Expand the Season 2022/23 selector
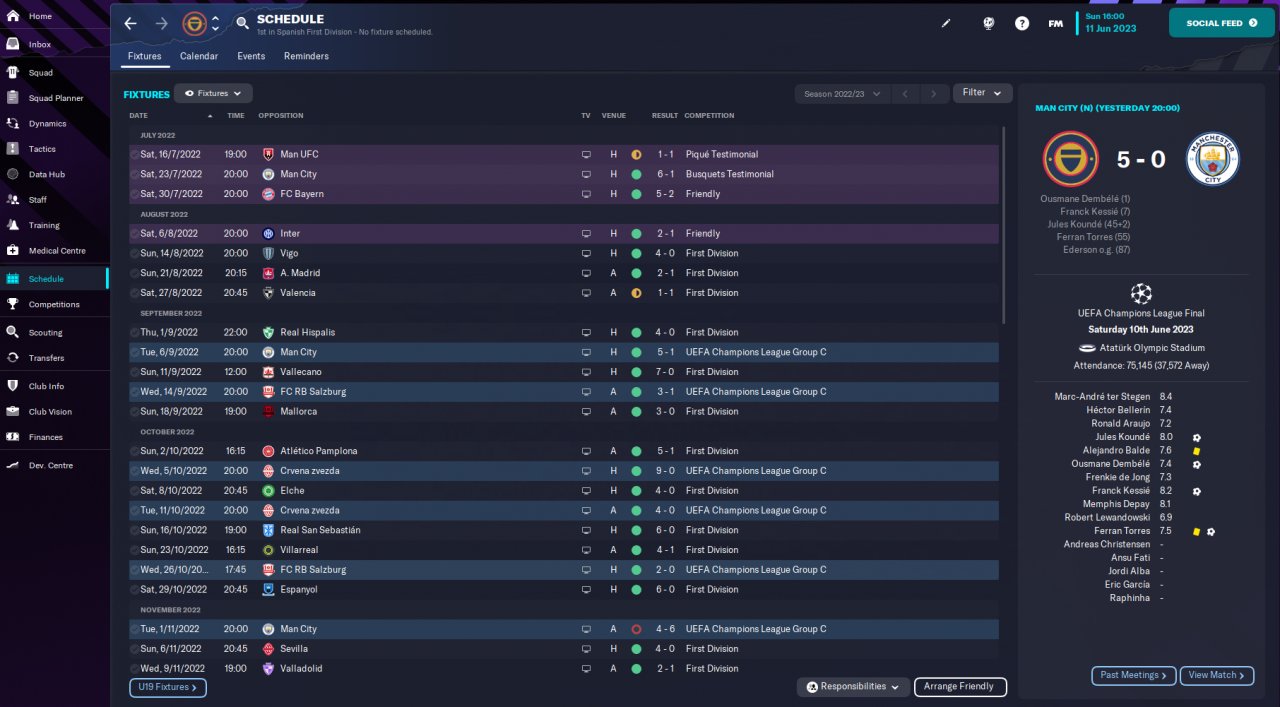Screen dimensions: 1280x707 click(842, 94)
